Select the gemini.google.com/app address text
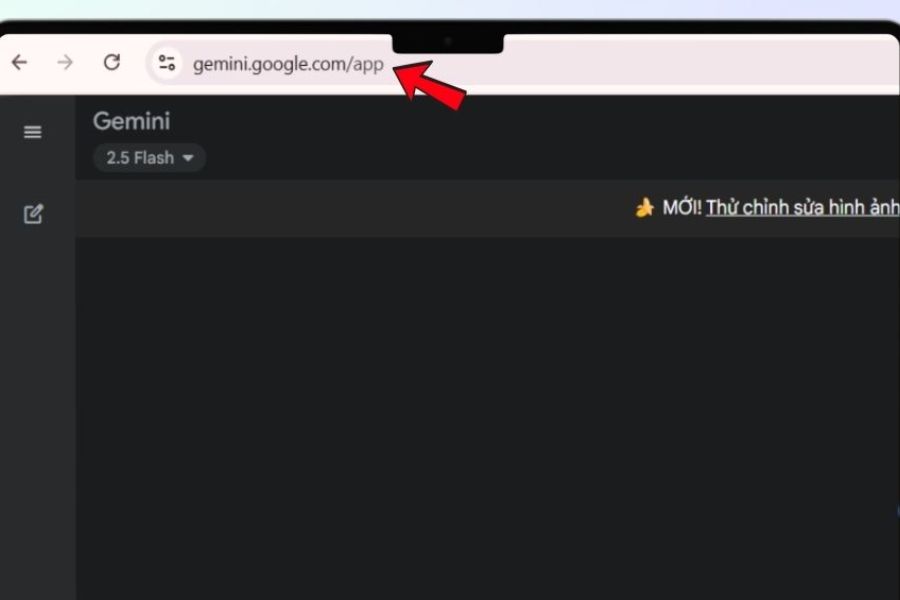 pyautogui.click(x=288, y=64)
